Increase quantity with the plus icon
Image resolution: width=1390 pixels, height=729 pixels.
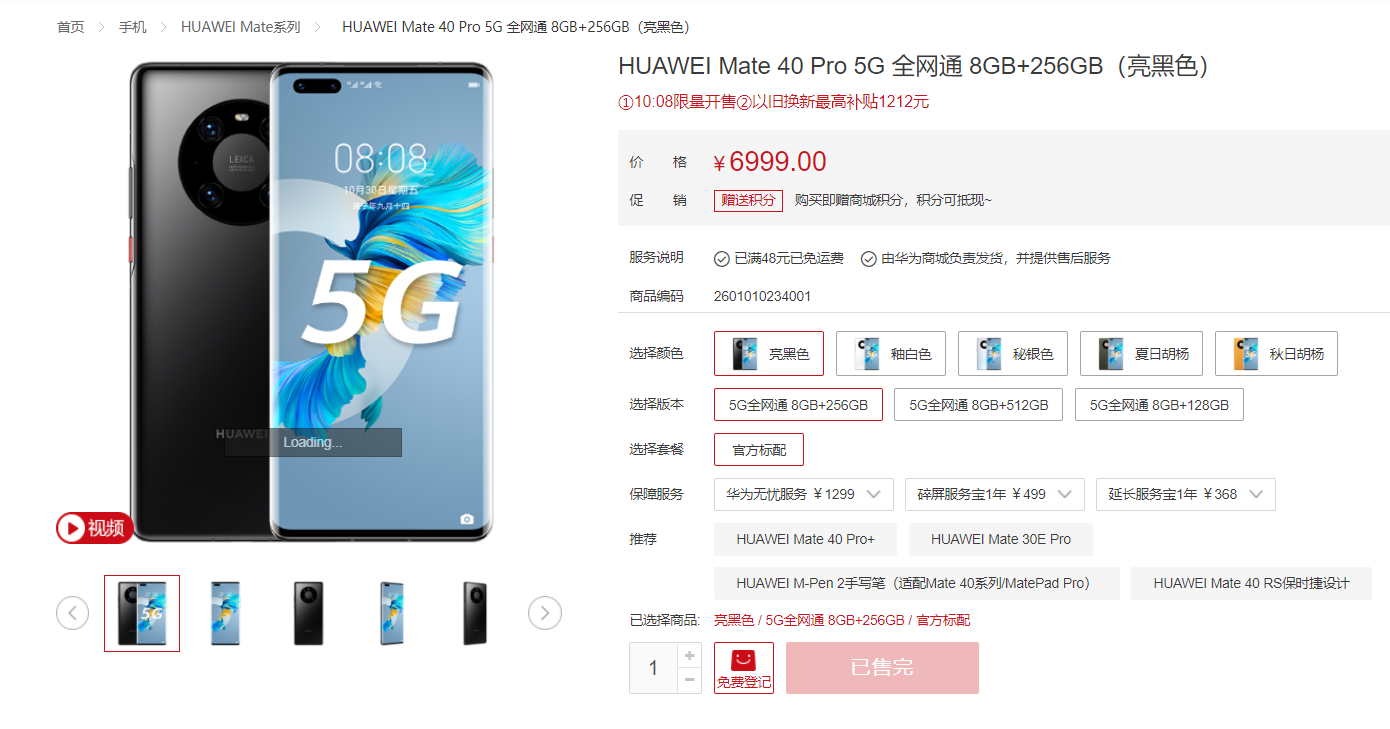(x=689, y=656)
